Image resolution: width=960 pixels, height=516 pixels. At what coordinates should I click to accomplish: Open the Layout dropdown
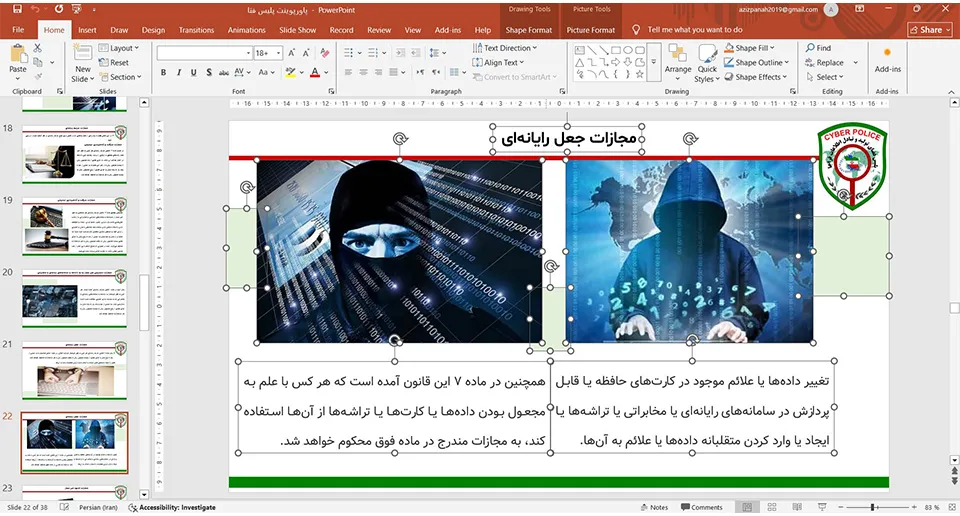coord(119,48)
